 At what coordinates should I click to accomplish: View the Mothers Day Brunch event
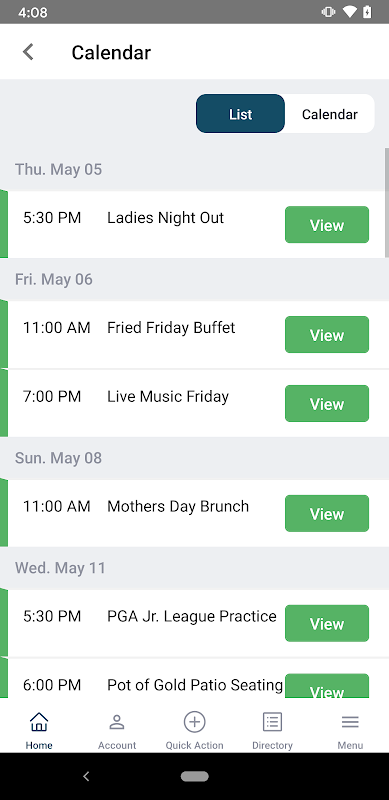pos(327,513)
